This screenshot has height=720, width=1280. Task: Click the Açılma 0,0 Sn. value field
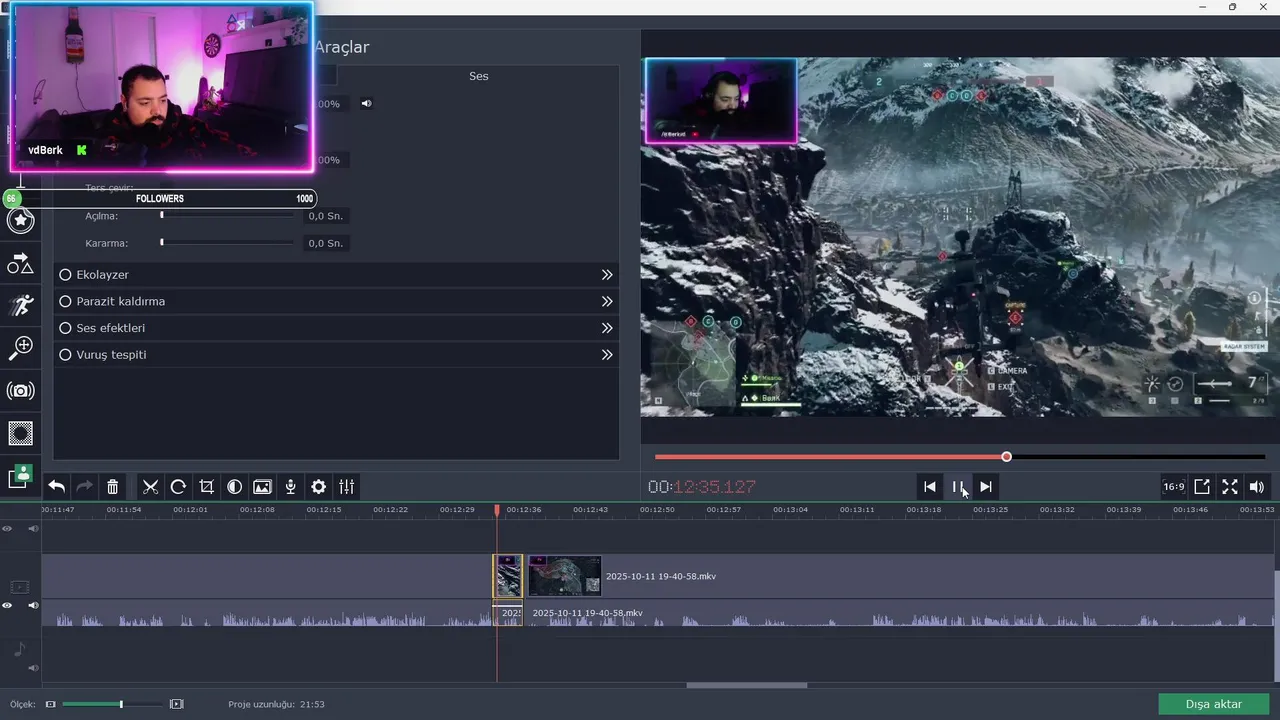coord(326,216)
